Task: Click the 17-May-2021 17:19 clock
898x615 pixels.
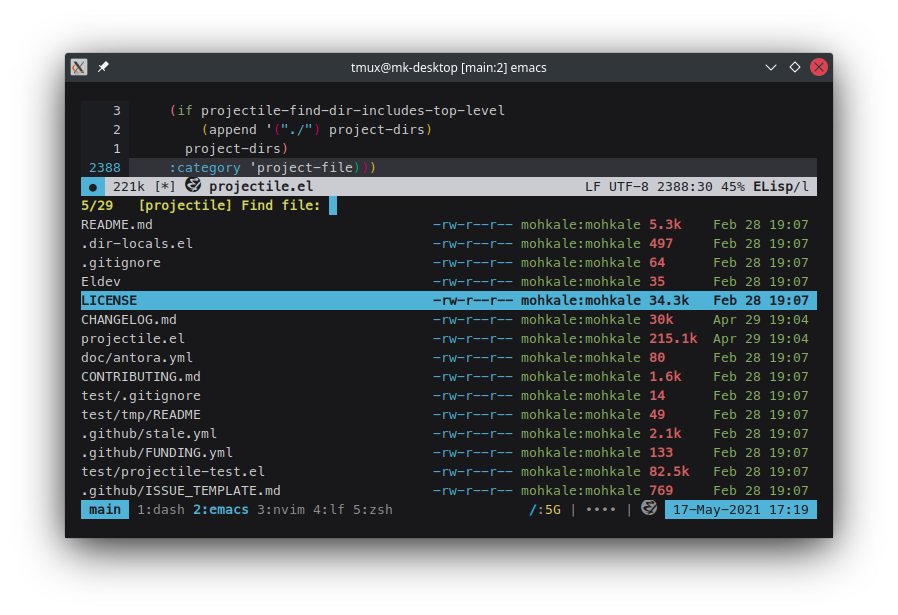Action: point(741,510)
